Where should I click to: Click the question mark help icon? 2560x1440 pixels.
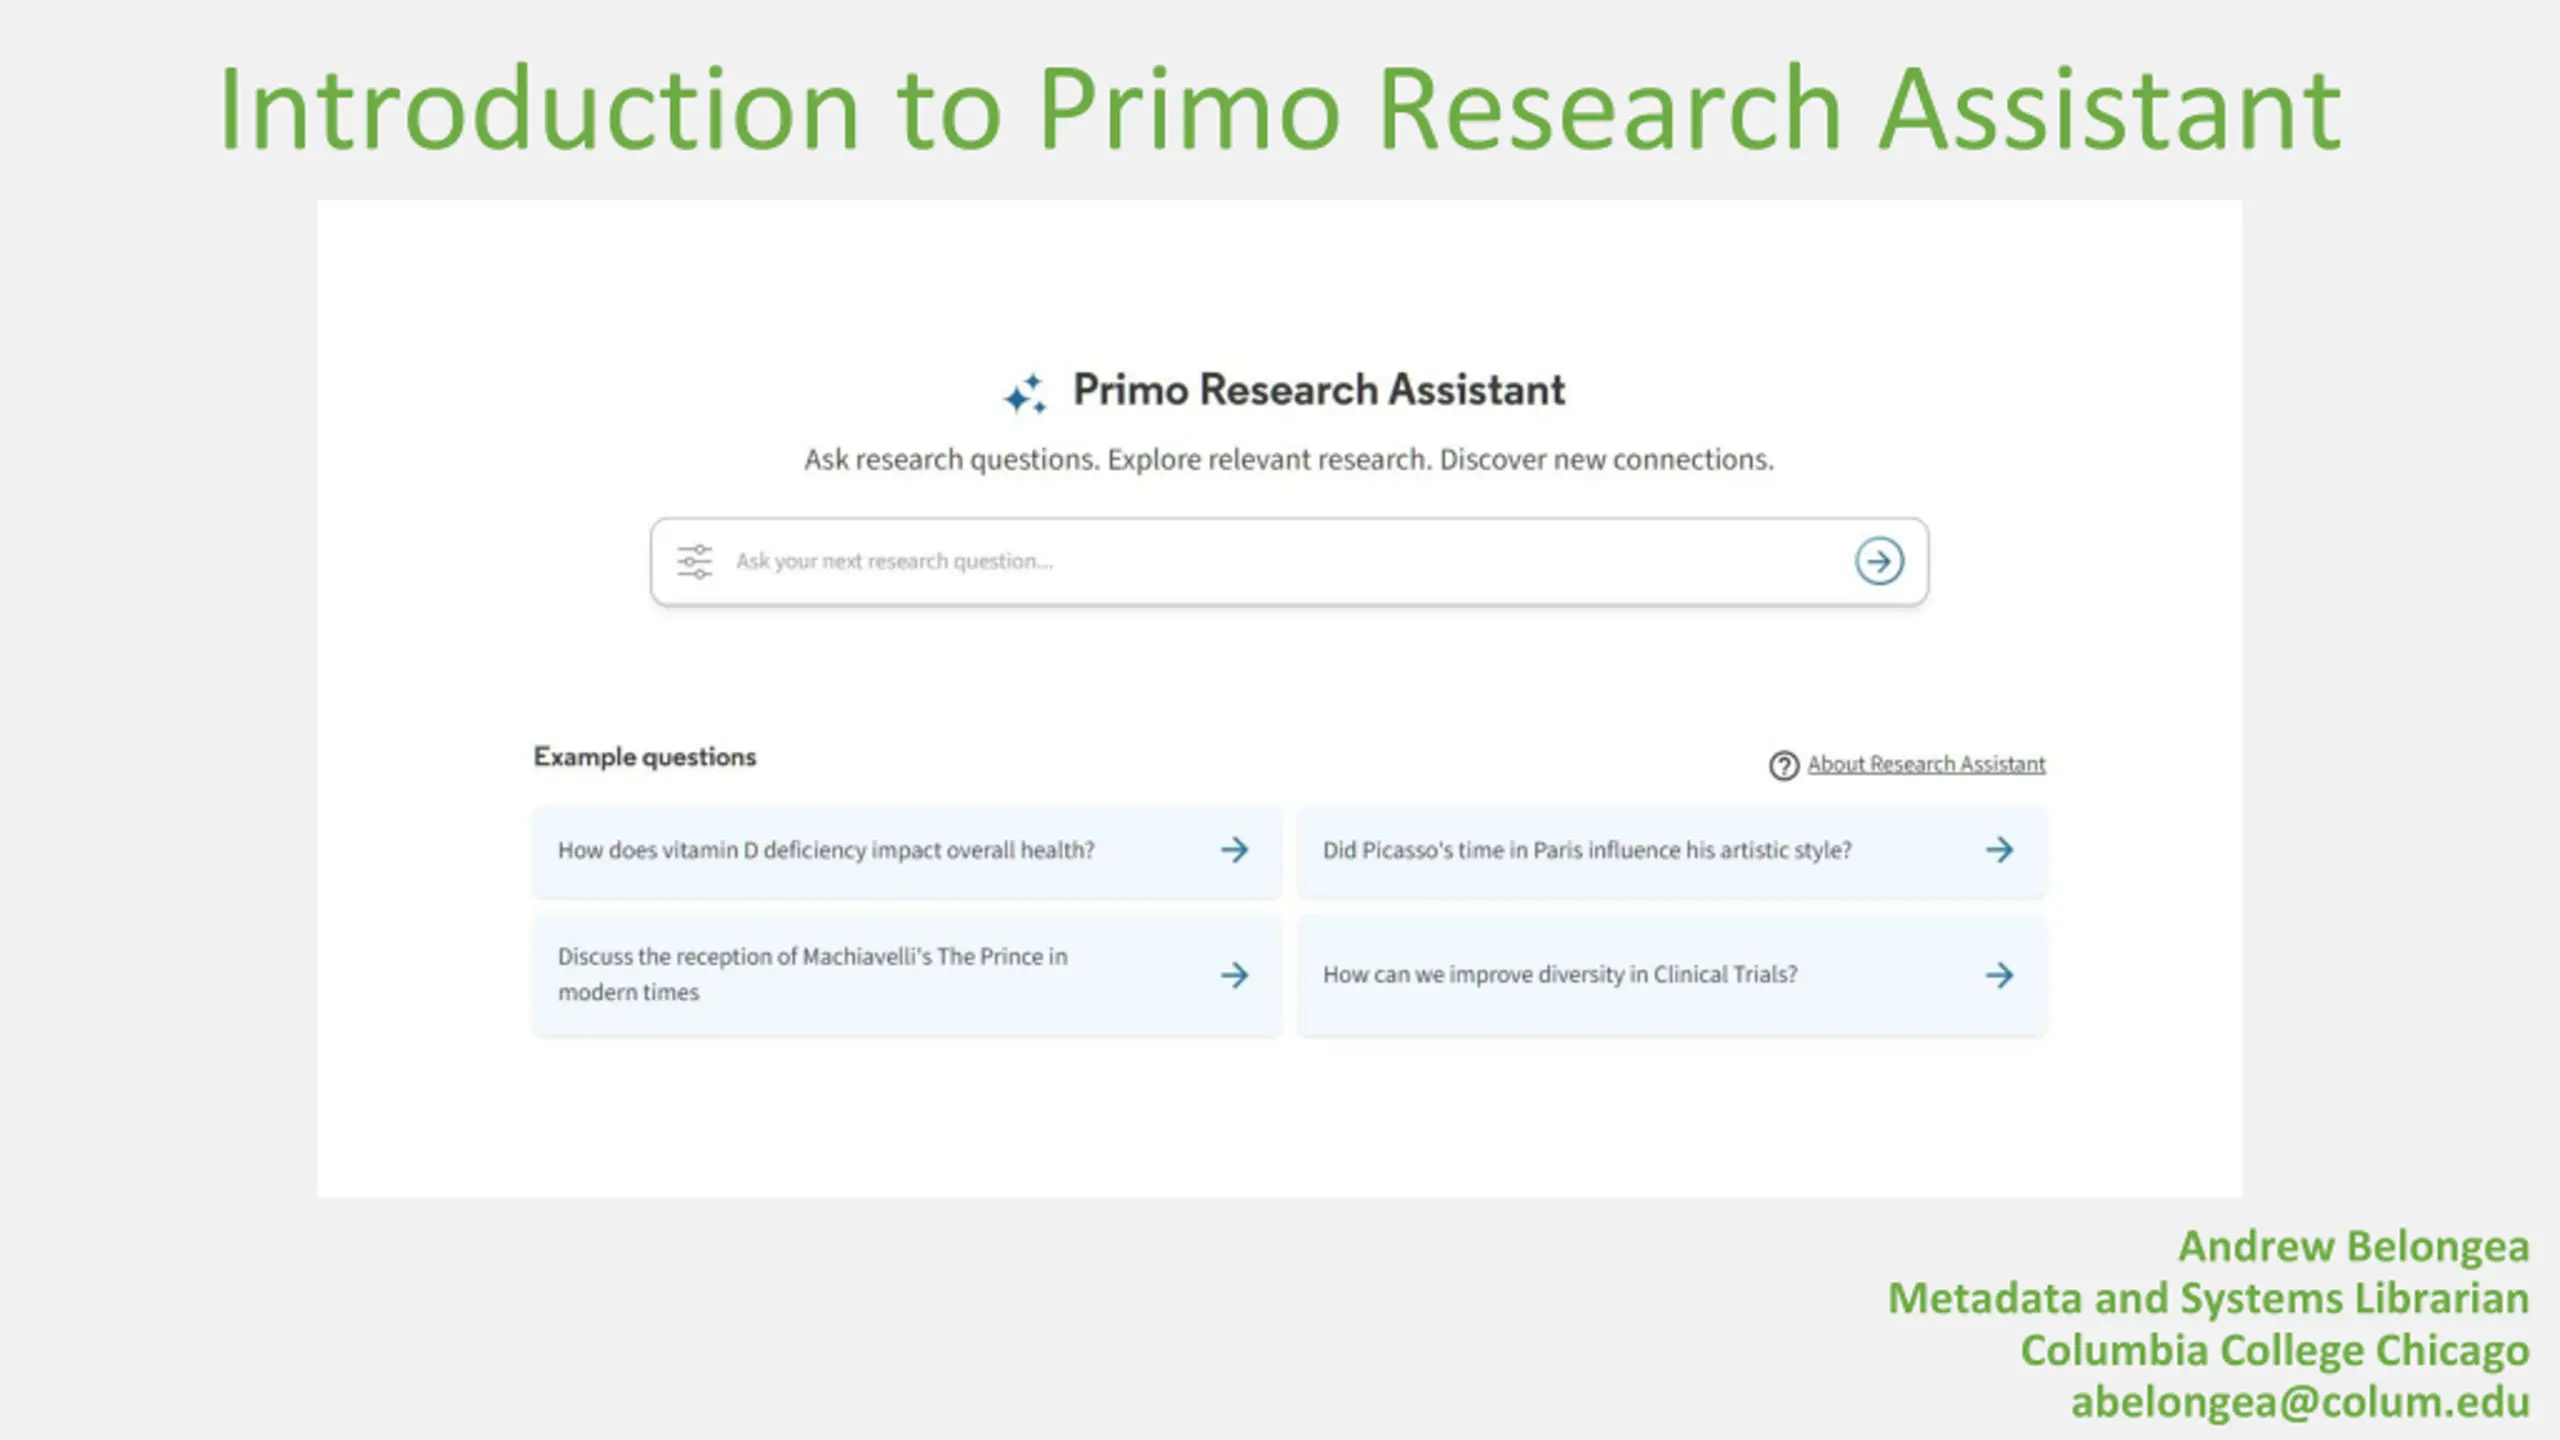tap(1784, 766)
